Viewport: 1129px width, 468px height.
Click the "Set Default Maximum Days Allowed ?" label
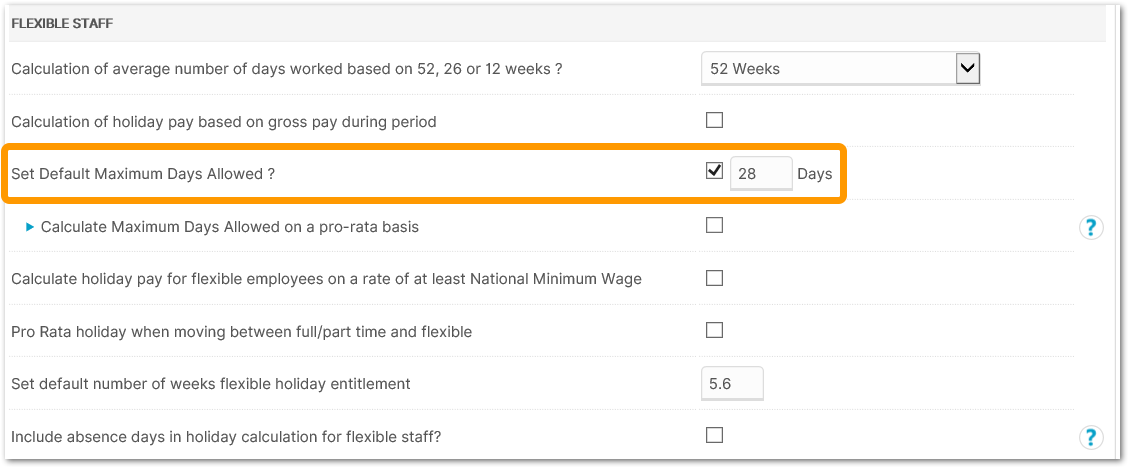(143, 174)
